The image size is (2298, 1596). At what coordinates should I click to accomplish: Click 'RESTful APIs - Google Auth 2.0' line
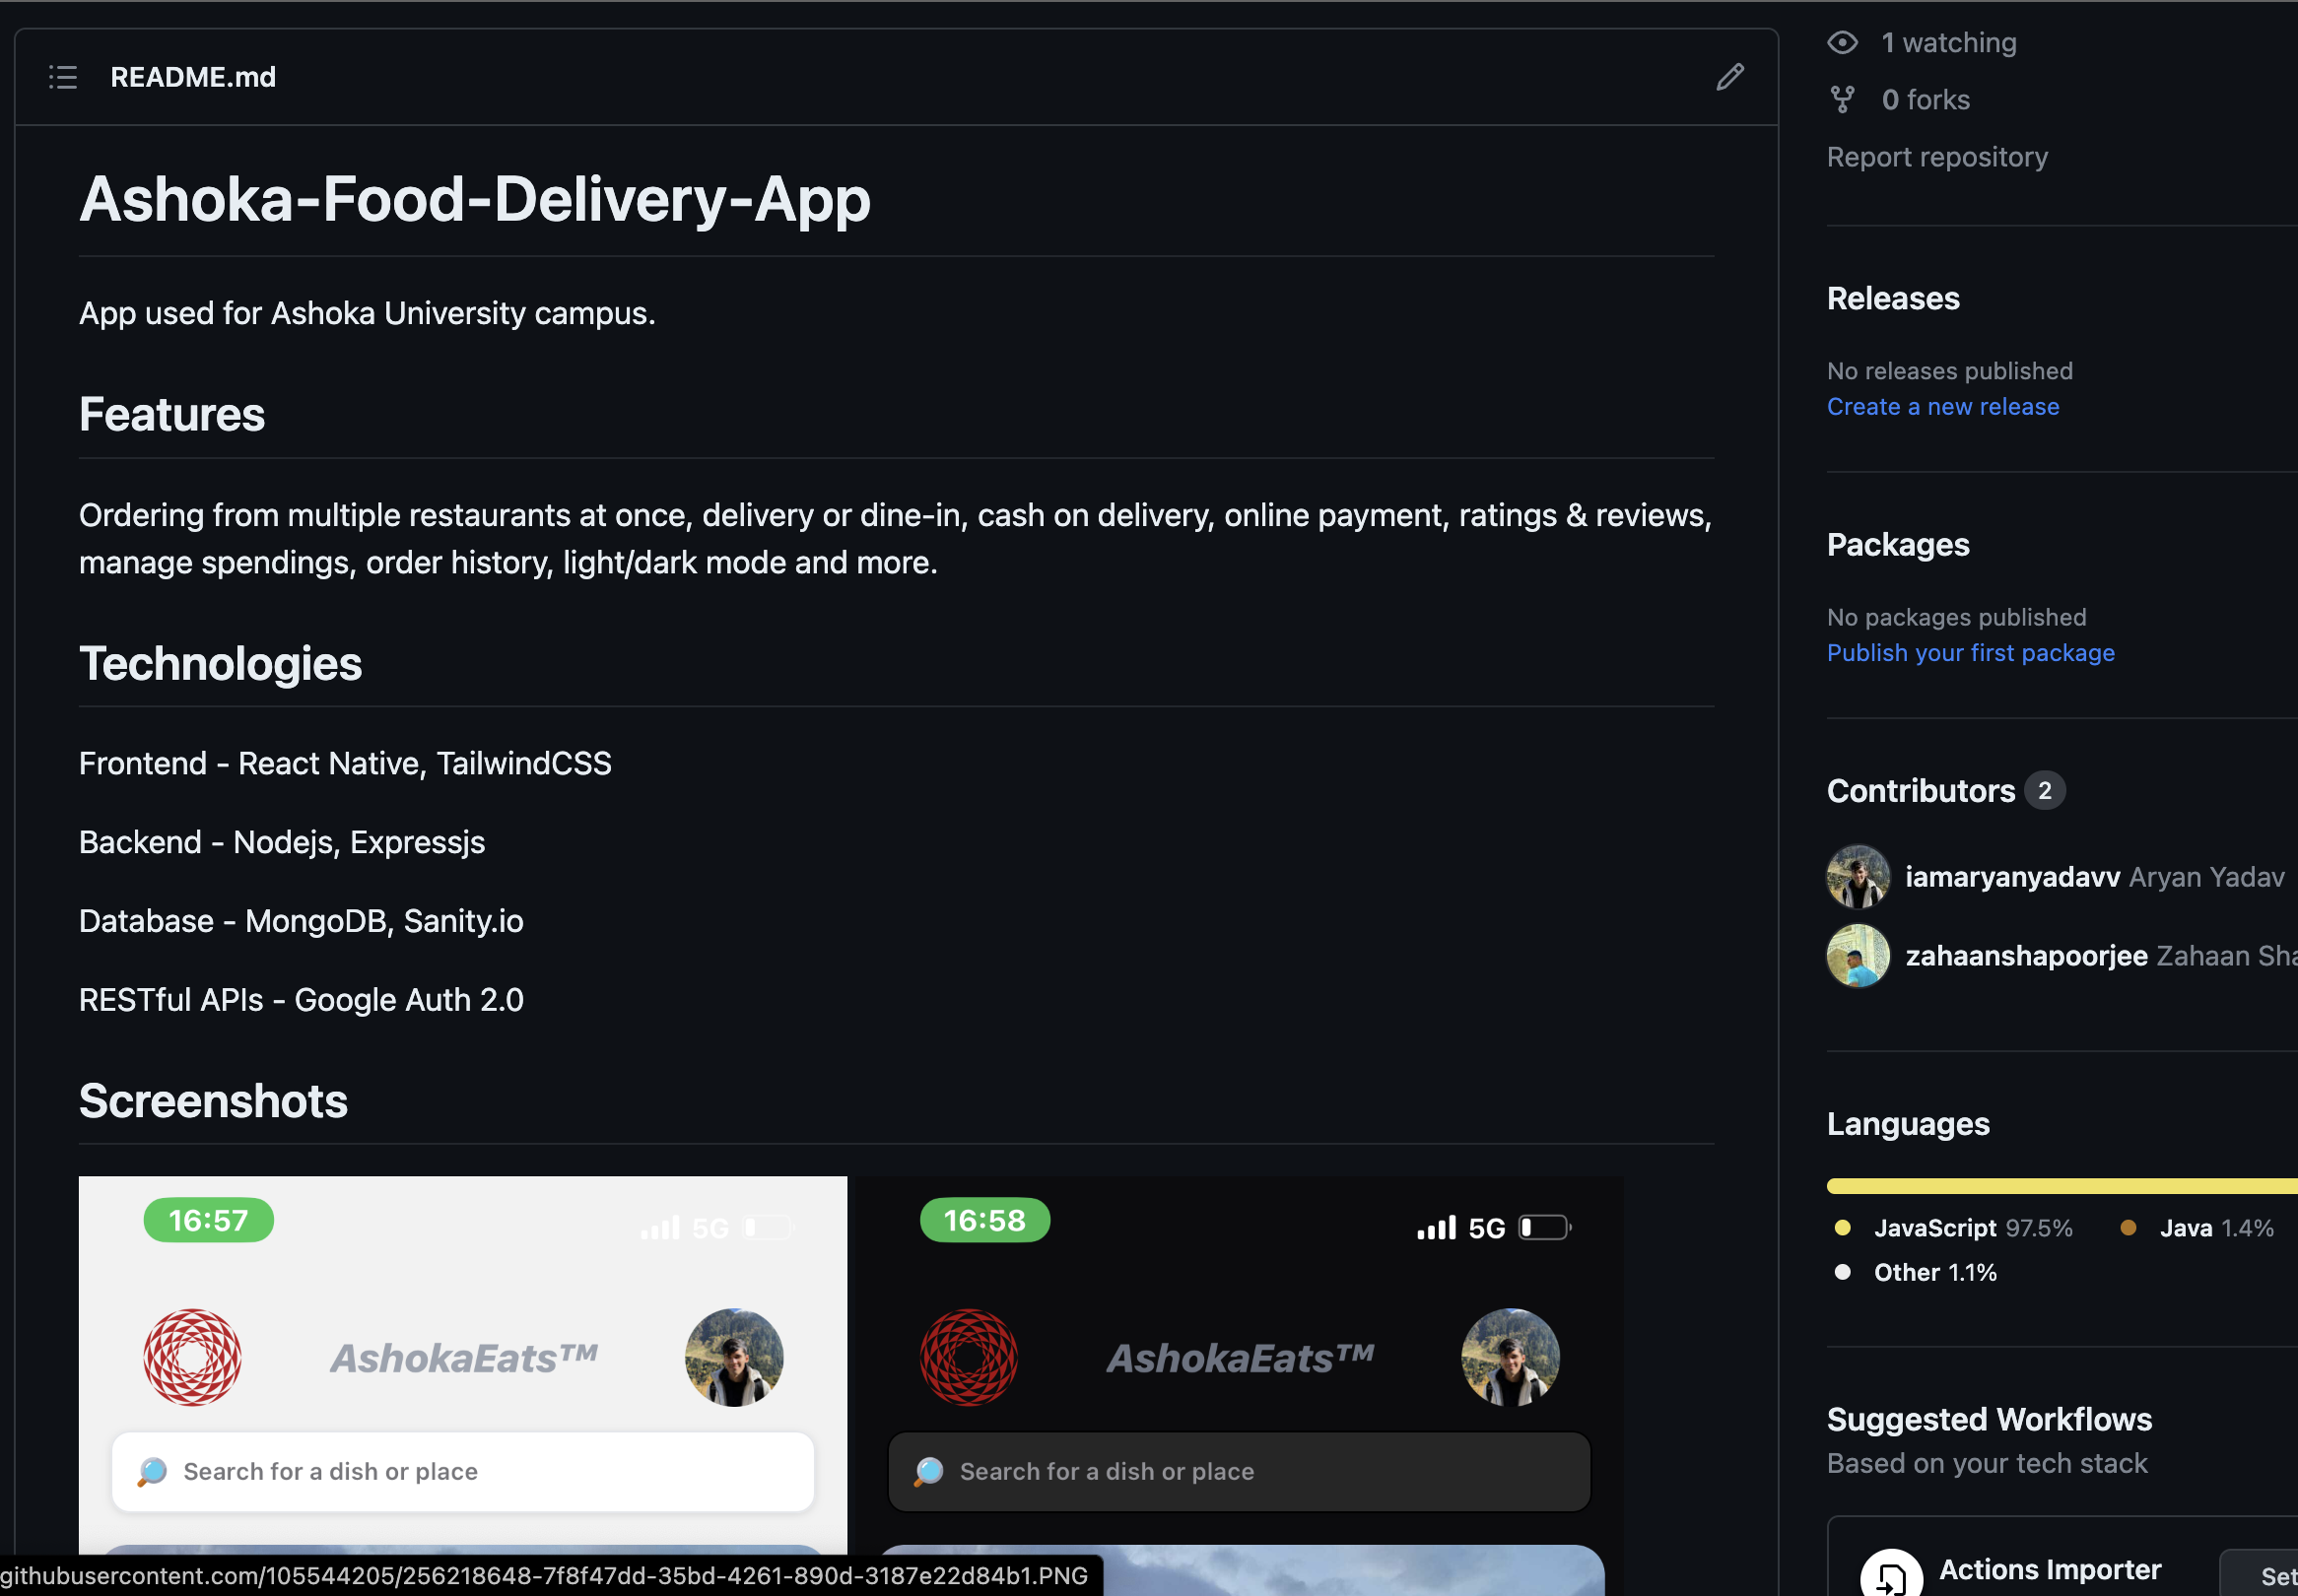pos(301,999)
